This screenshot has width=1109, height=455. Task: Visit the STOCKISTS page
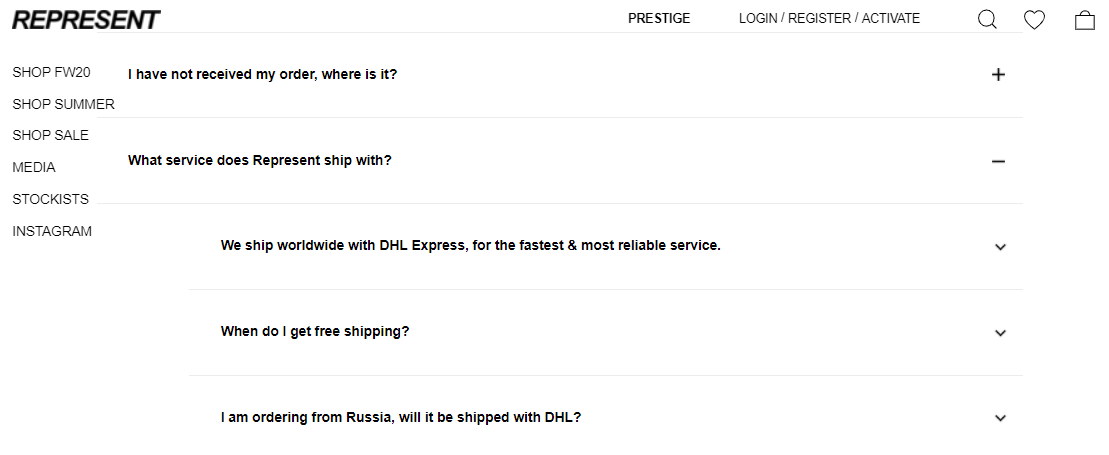[51, 200]
